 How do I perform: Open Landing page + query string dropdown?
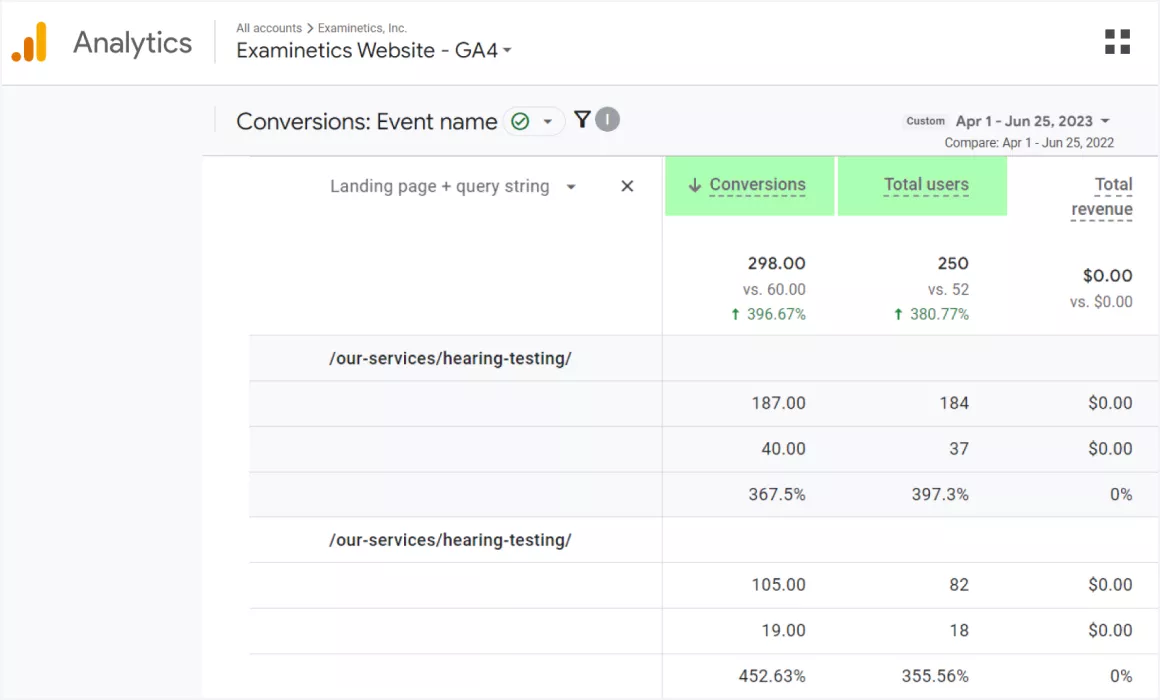[453, 186]
